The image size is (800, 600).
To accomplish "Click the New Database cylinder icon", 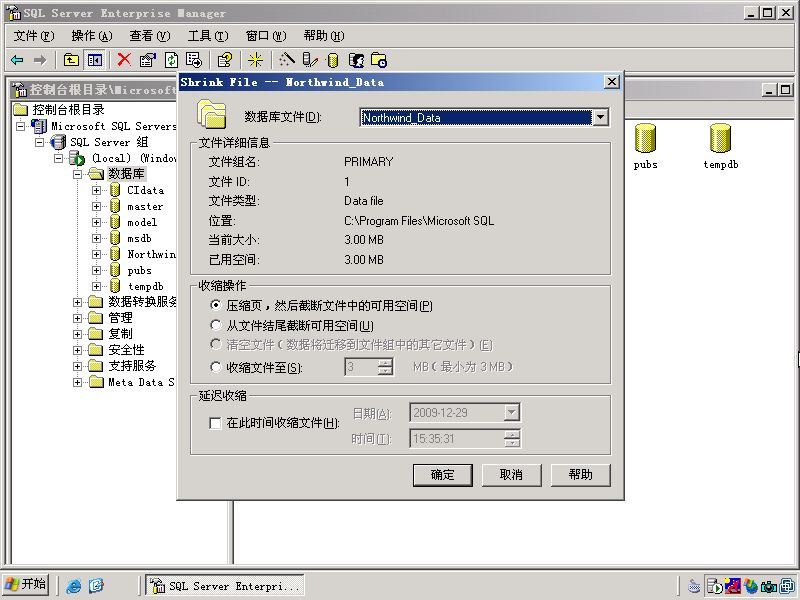I will coord(333,60).
